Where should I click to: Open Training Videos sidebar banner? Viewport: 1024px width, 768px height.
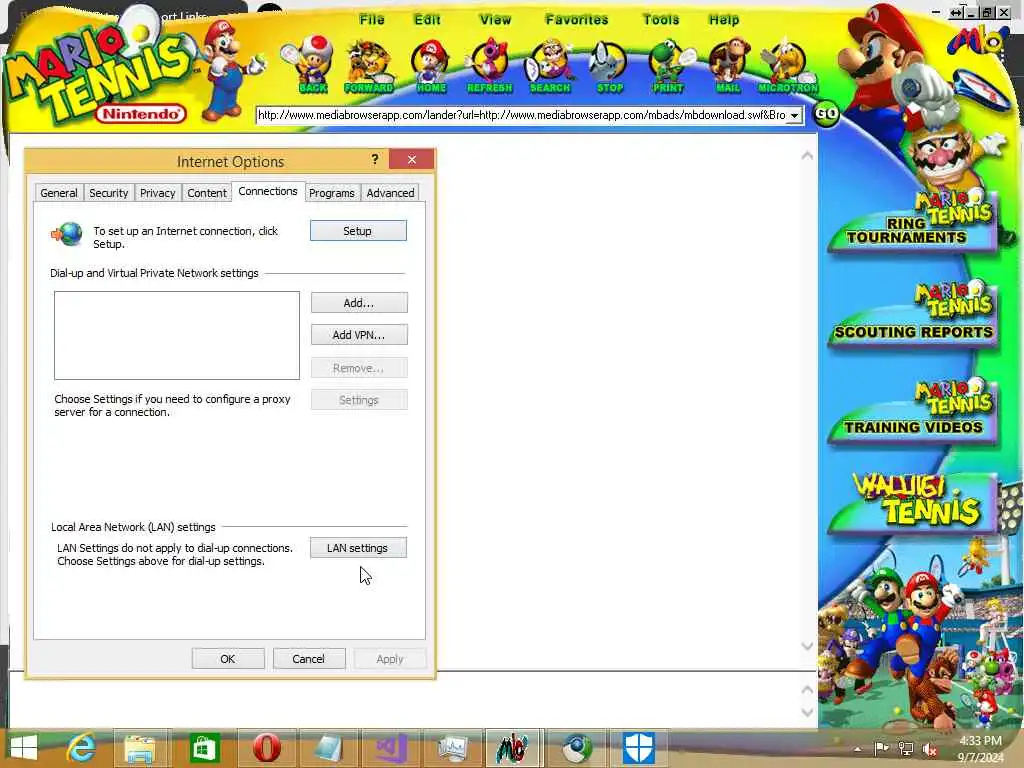(912, 411)
